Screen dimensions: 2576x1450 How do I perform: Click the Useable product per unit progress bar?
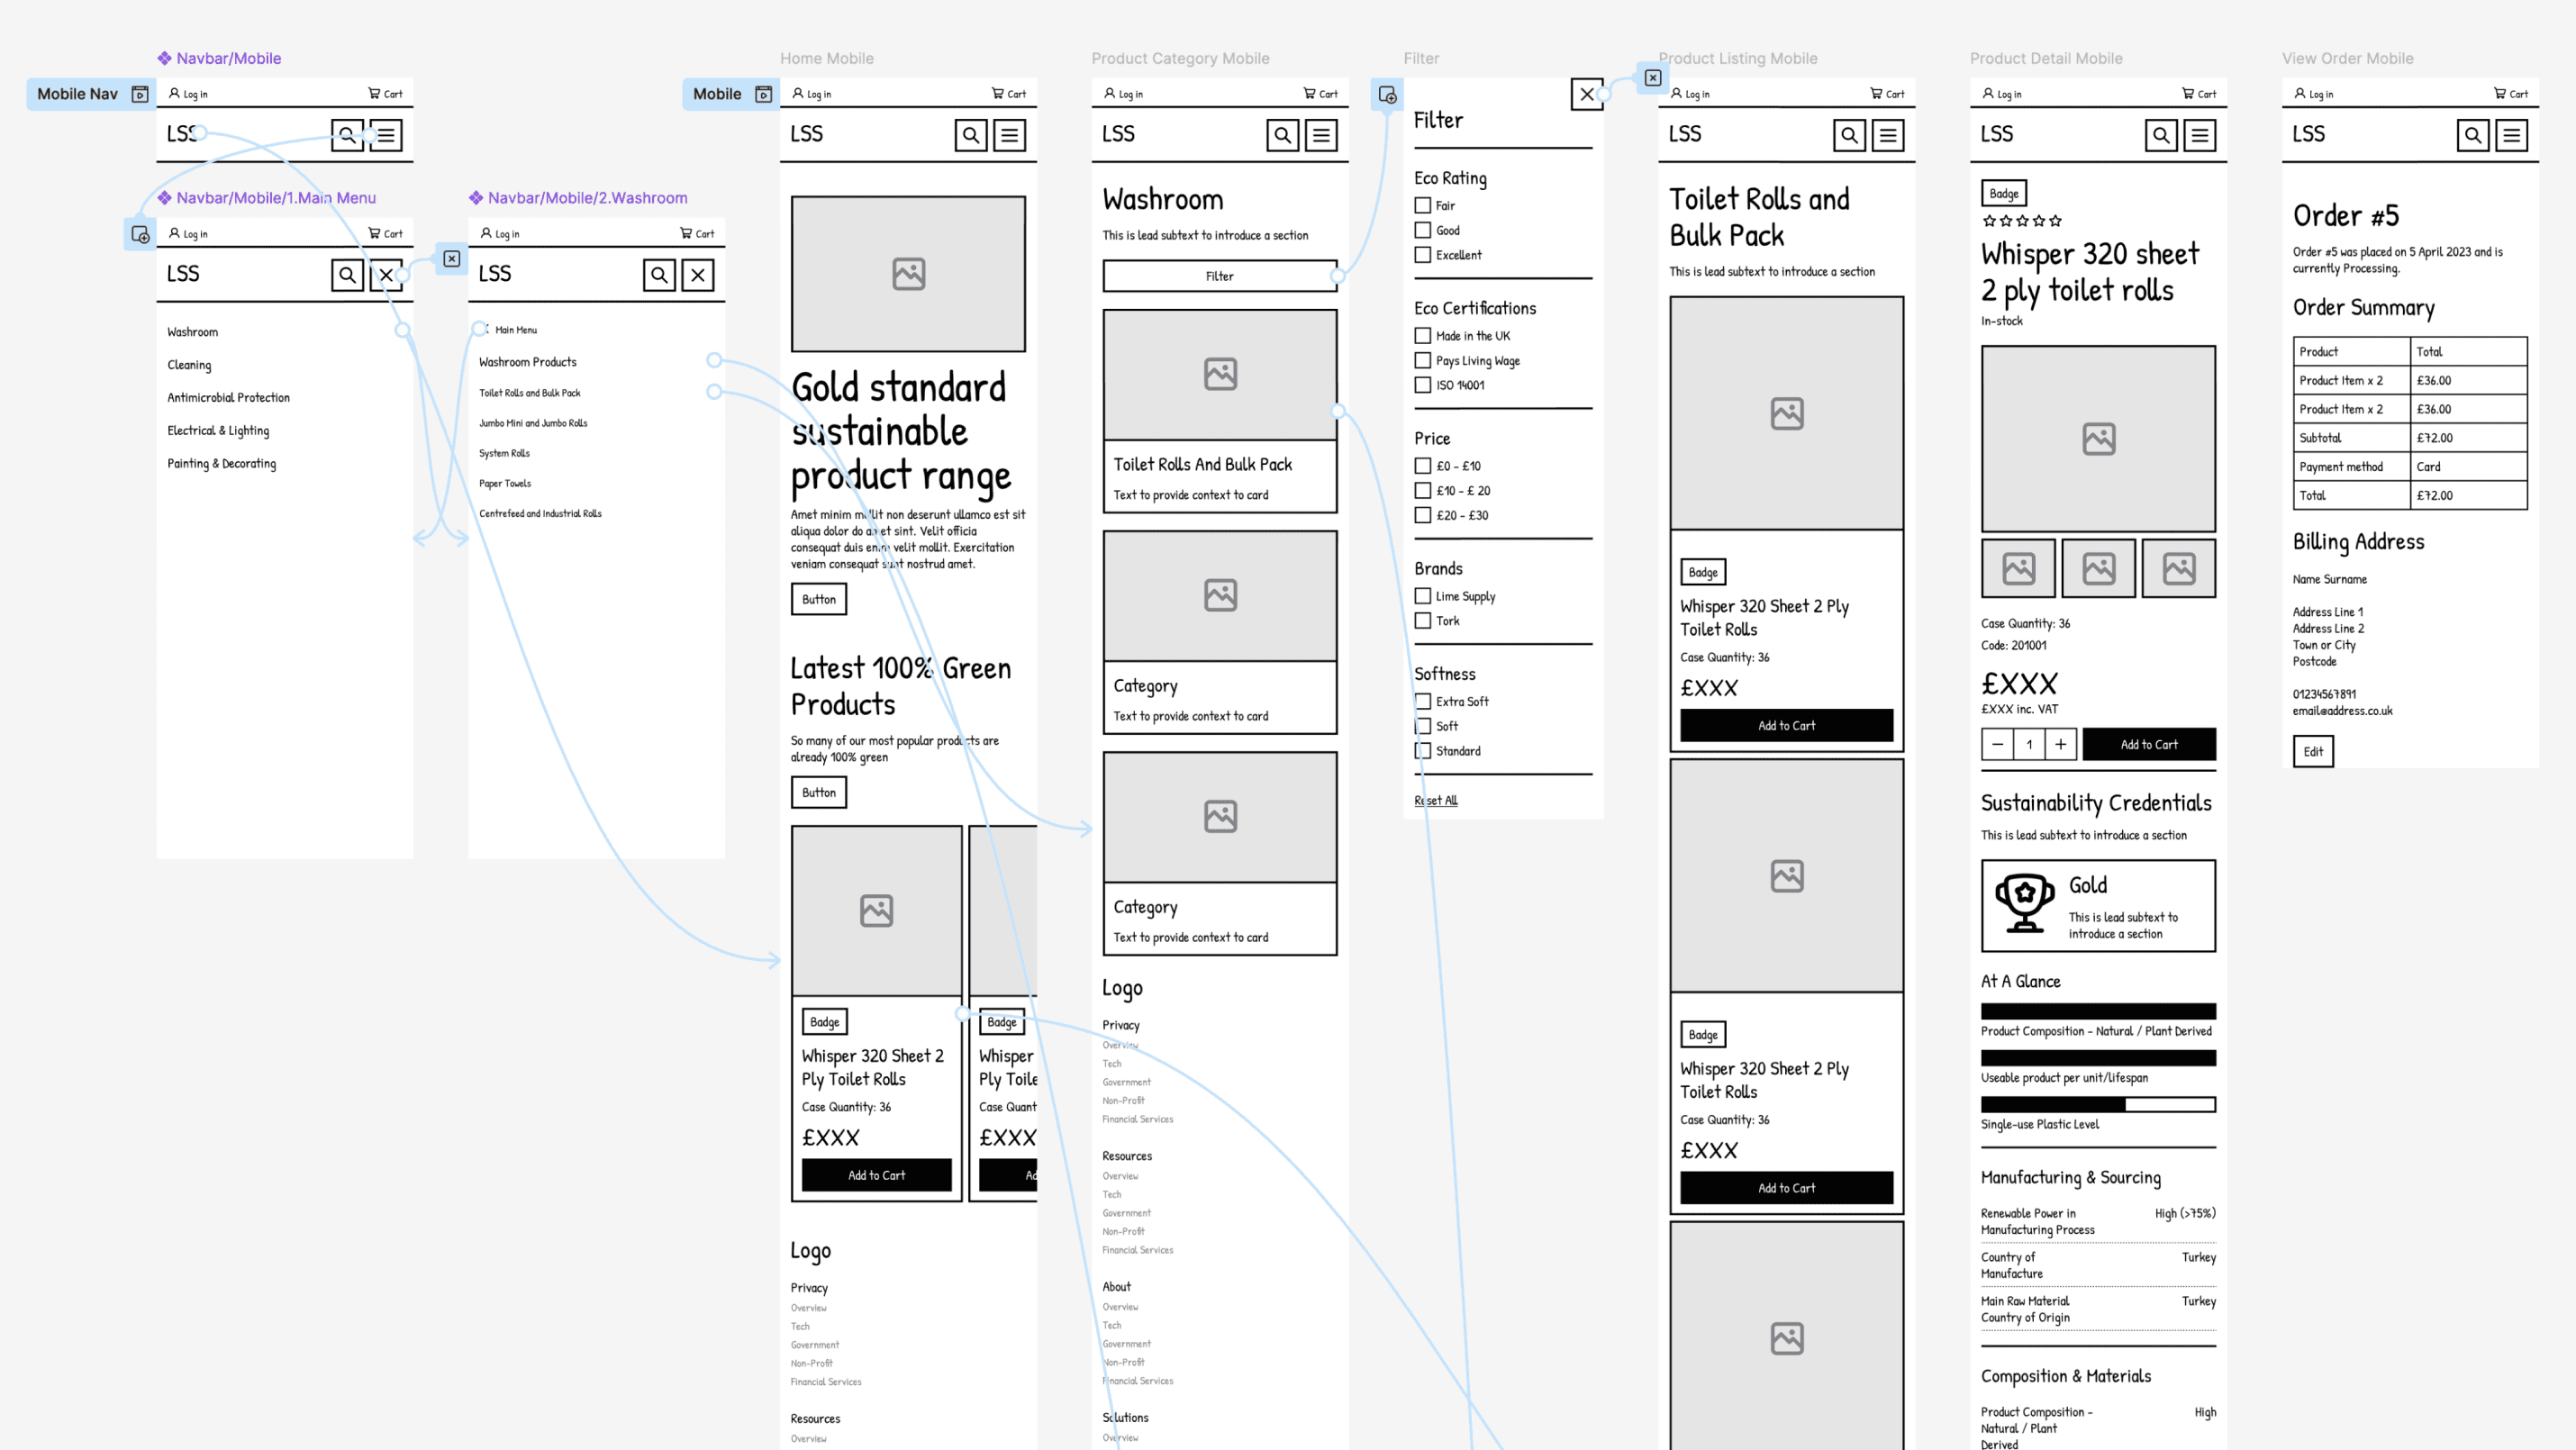pyautogui.click(x=2098, y=1058)
